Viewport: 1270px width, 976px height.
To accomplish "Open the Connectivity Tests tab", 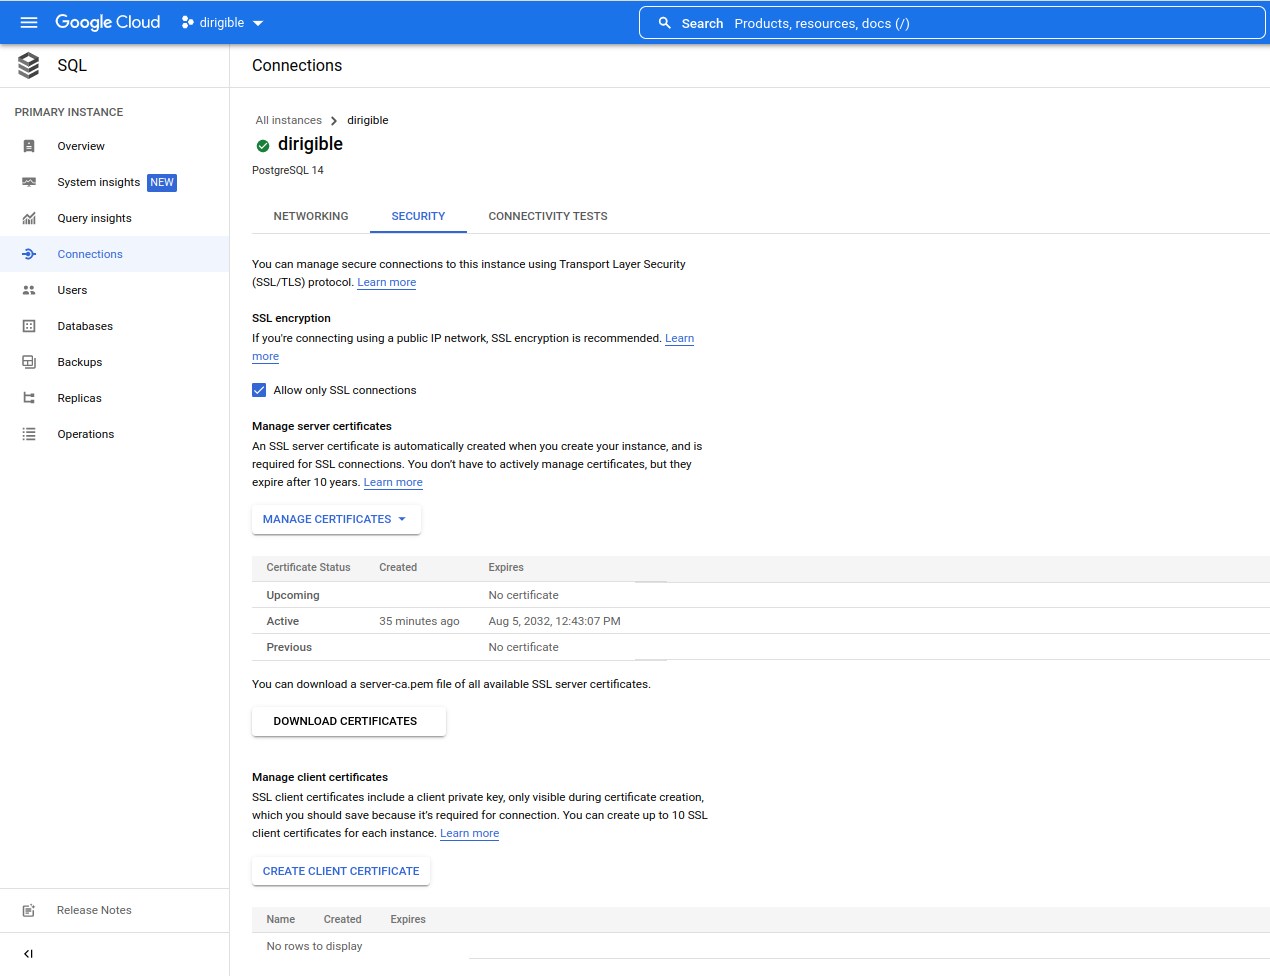I will (548, 216).
